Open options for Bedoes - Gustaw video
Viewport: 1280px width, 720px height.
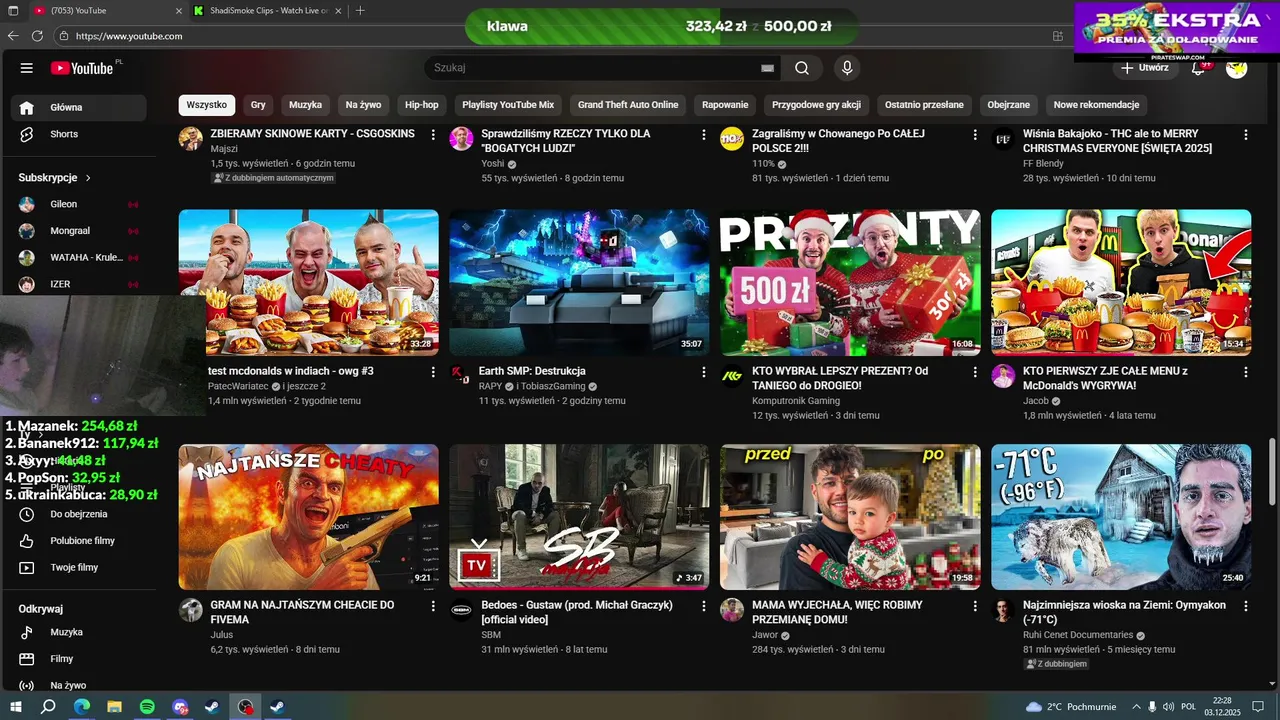(x=704, y=606)
